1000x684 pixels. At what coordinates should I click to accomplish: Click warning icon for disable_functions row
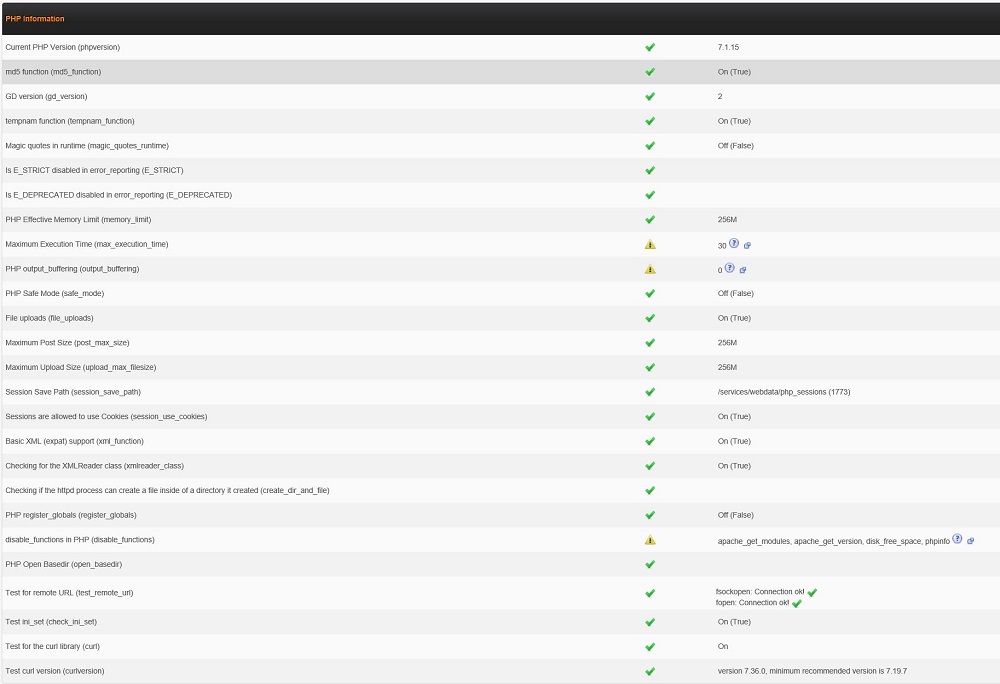click(650, 540)
